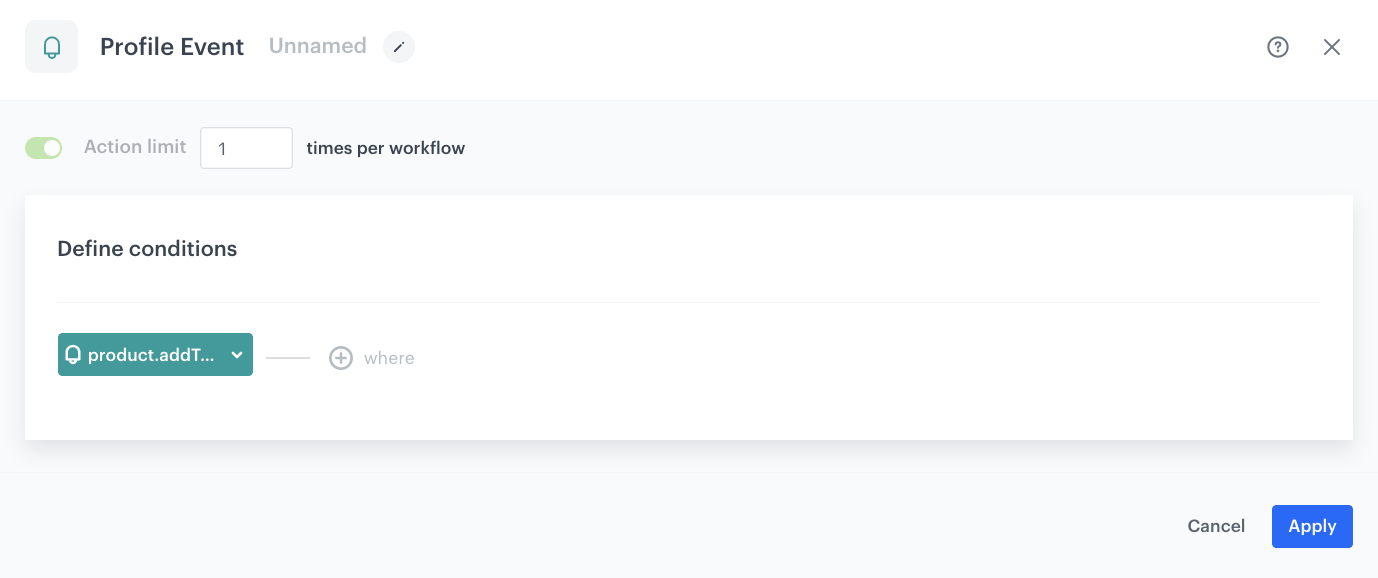
Task: Disable the Action limit toggle
Action: 44,148
